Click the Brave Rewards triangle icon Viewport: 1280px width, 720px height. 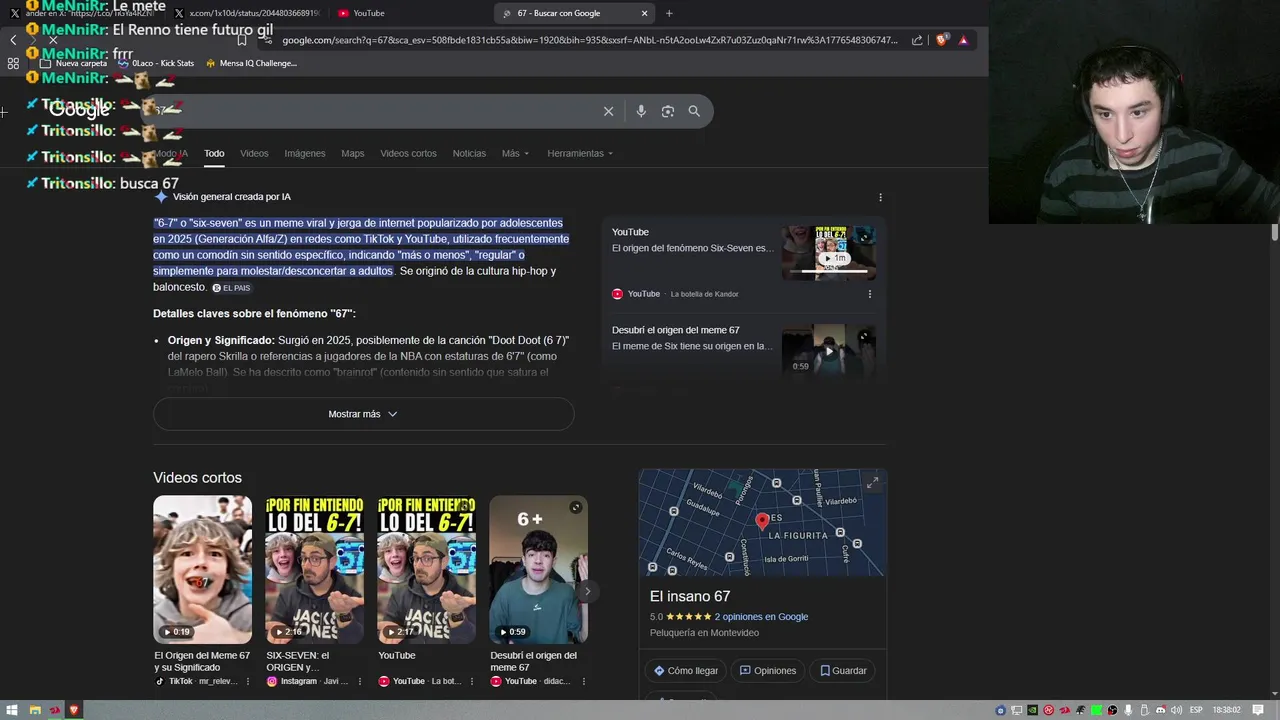pos(963,40)
